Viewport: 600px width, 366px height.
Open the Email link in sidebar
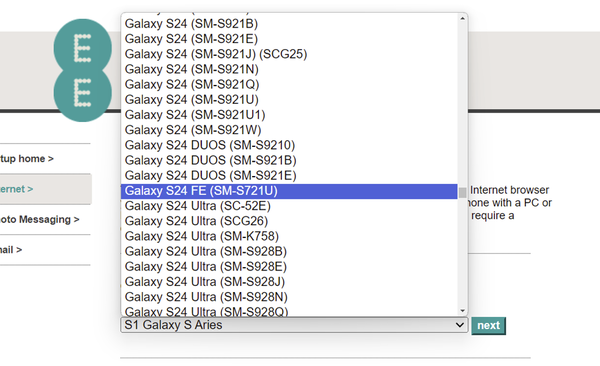(11, 250)
